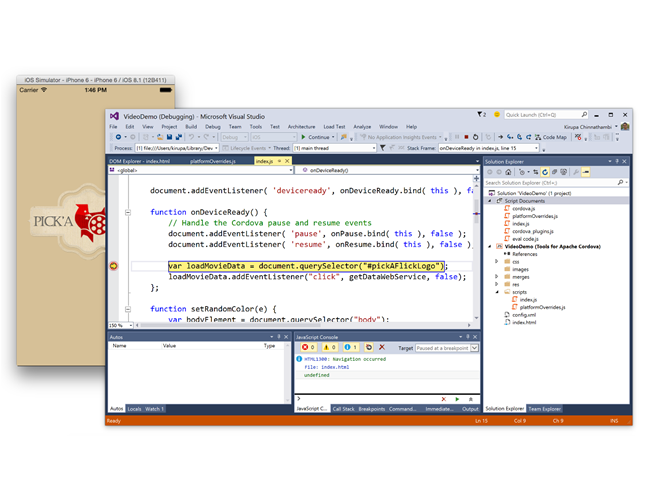Click the Clear console red X icon

coord(382,347)
